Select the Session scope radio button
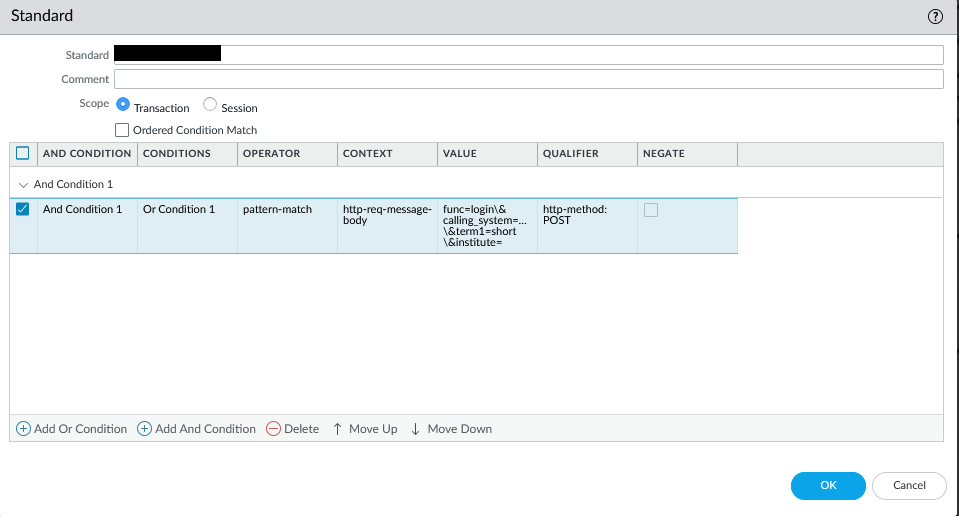Screen dimensions: 959x516 [210, 104]
